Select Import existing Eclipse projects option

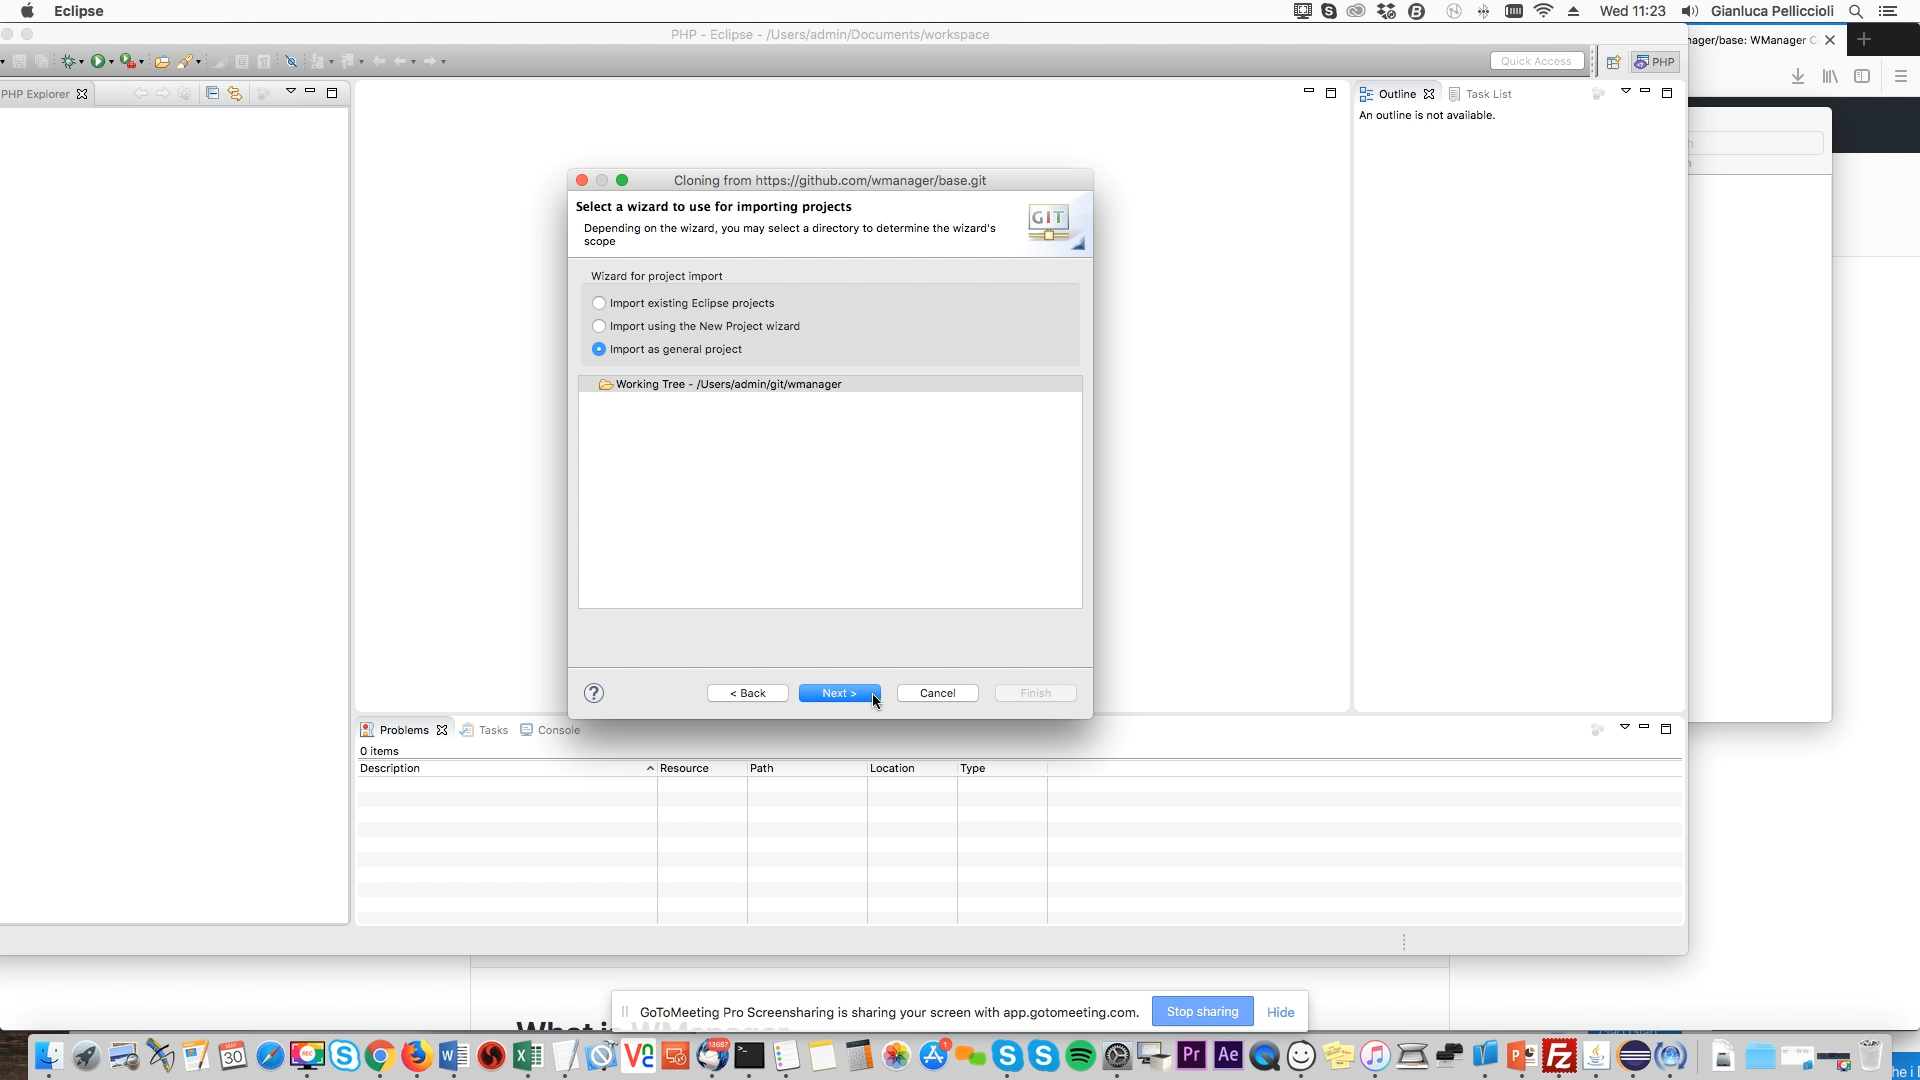coord(599,303)
